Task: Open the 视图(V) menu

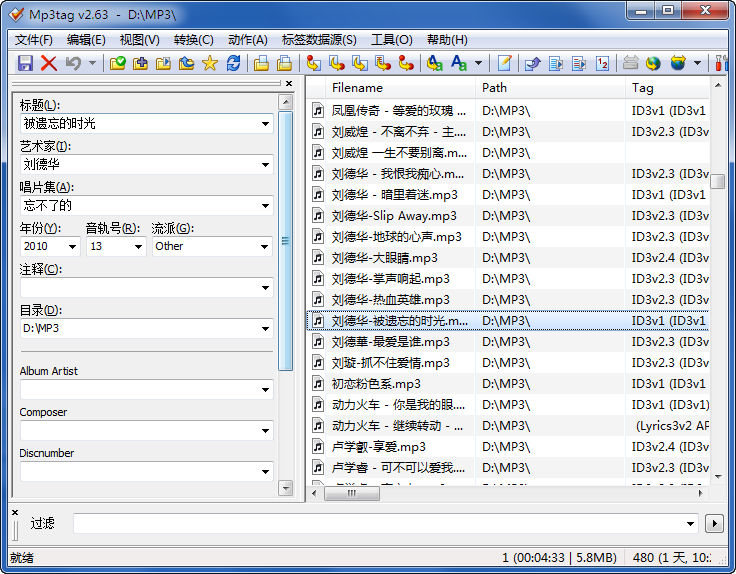Action: click(x=139, y=40)
